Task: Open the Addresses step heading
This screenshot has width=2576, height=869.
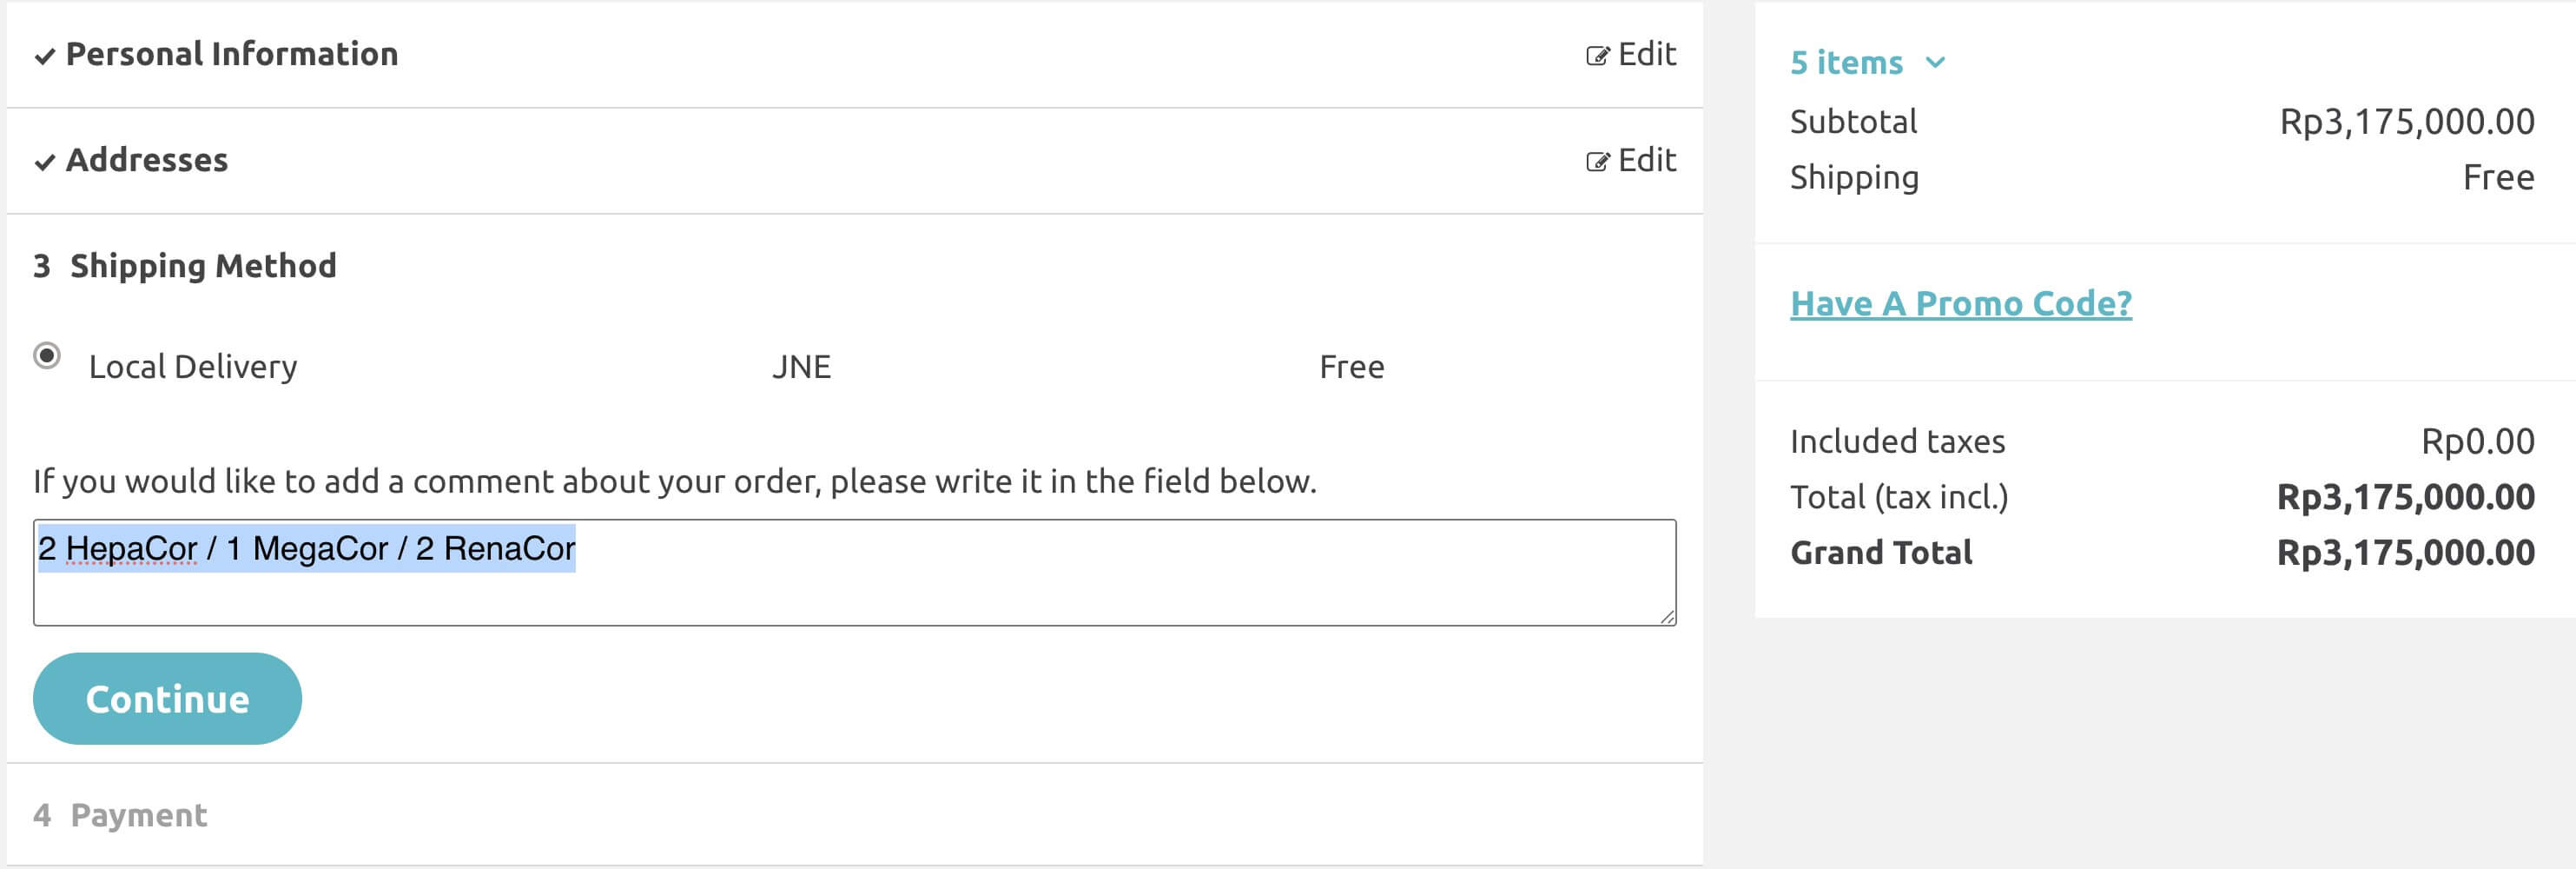Action: tap(147, 160)
